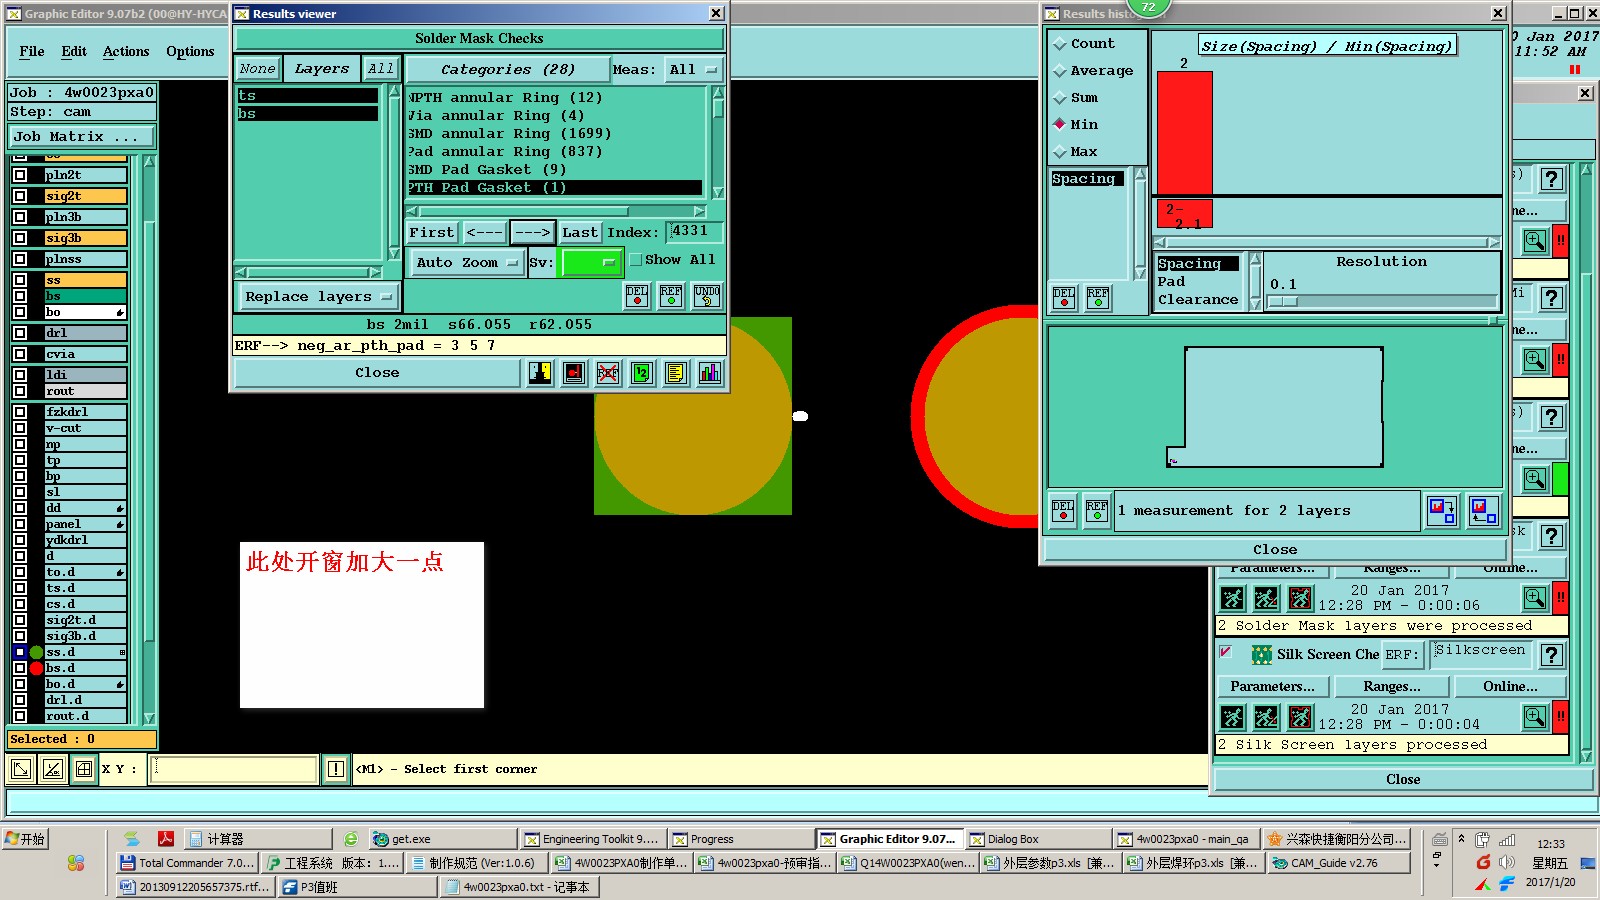1600x900 pixels.
Task: Click Ranges button in Silk Screen section
Action: coord(1391,687)
